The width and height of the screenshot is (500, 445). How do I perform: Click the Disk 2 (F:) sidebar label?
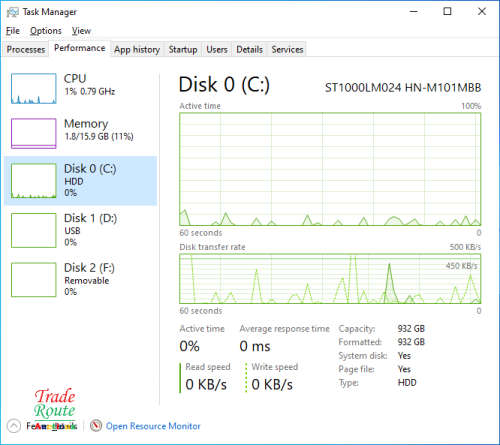click(x=89, y=268)
